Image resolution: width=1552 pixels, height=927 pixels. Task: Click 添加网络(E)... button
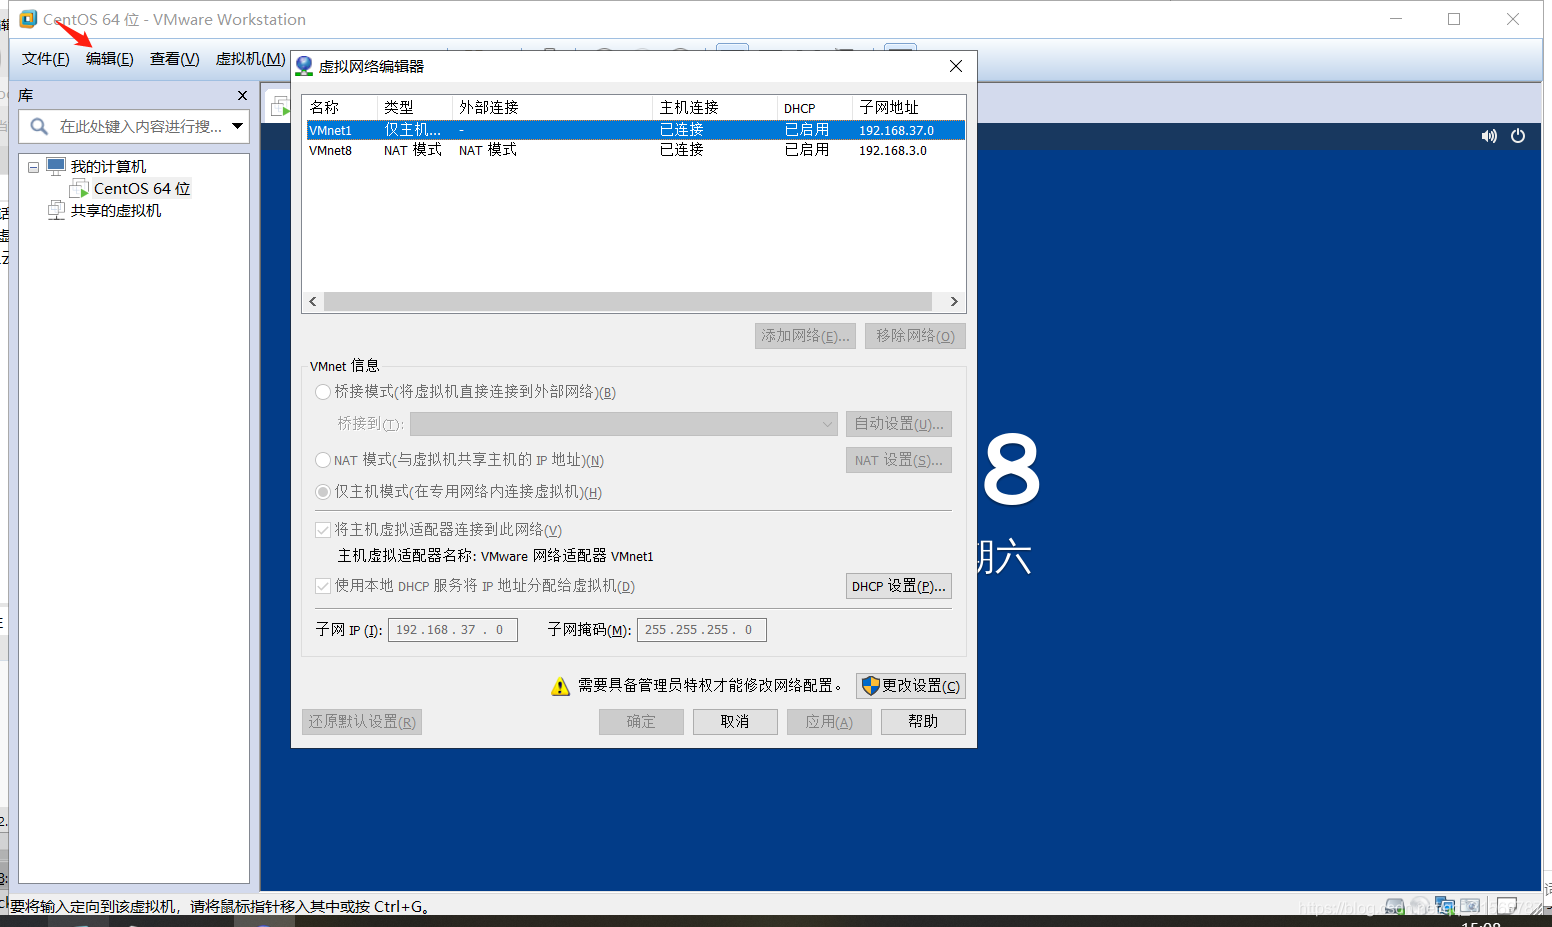click(805, 336)
